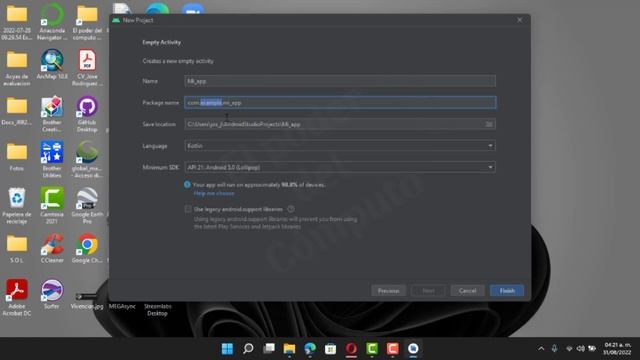This screenshot has height=360, width=640.
Task: Select the Brother Creative desktop icon
Action: pyautogui.click(x=52, y=114)
